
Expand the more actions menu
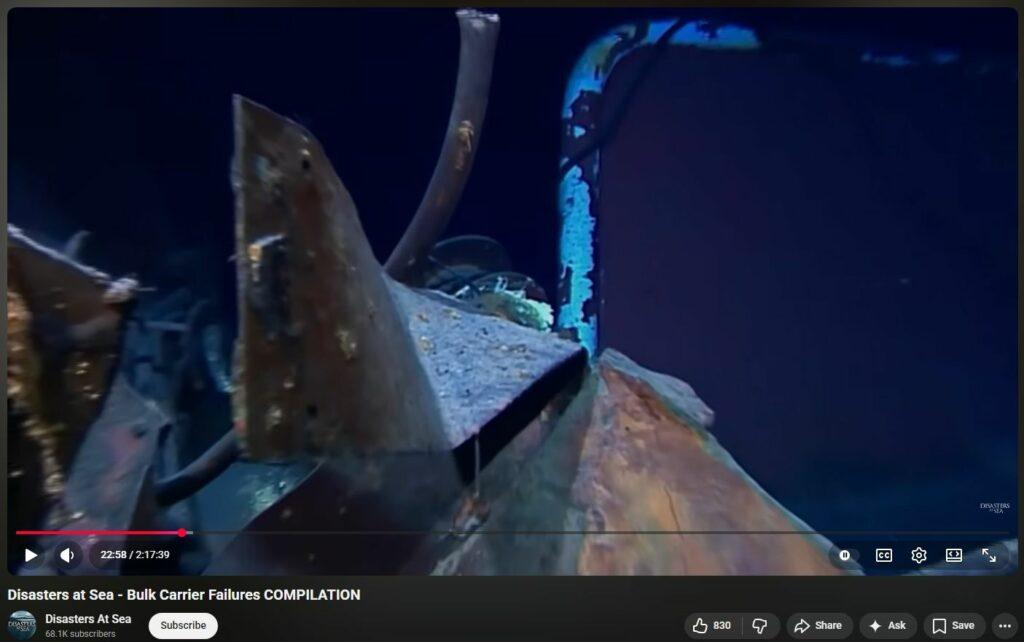pos(1005,626)
